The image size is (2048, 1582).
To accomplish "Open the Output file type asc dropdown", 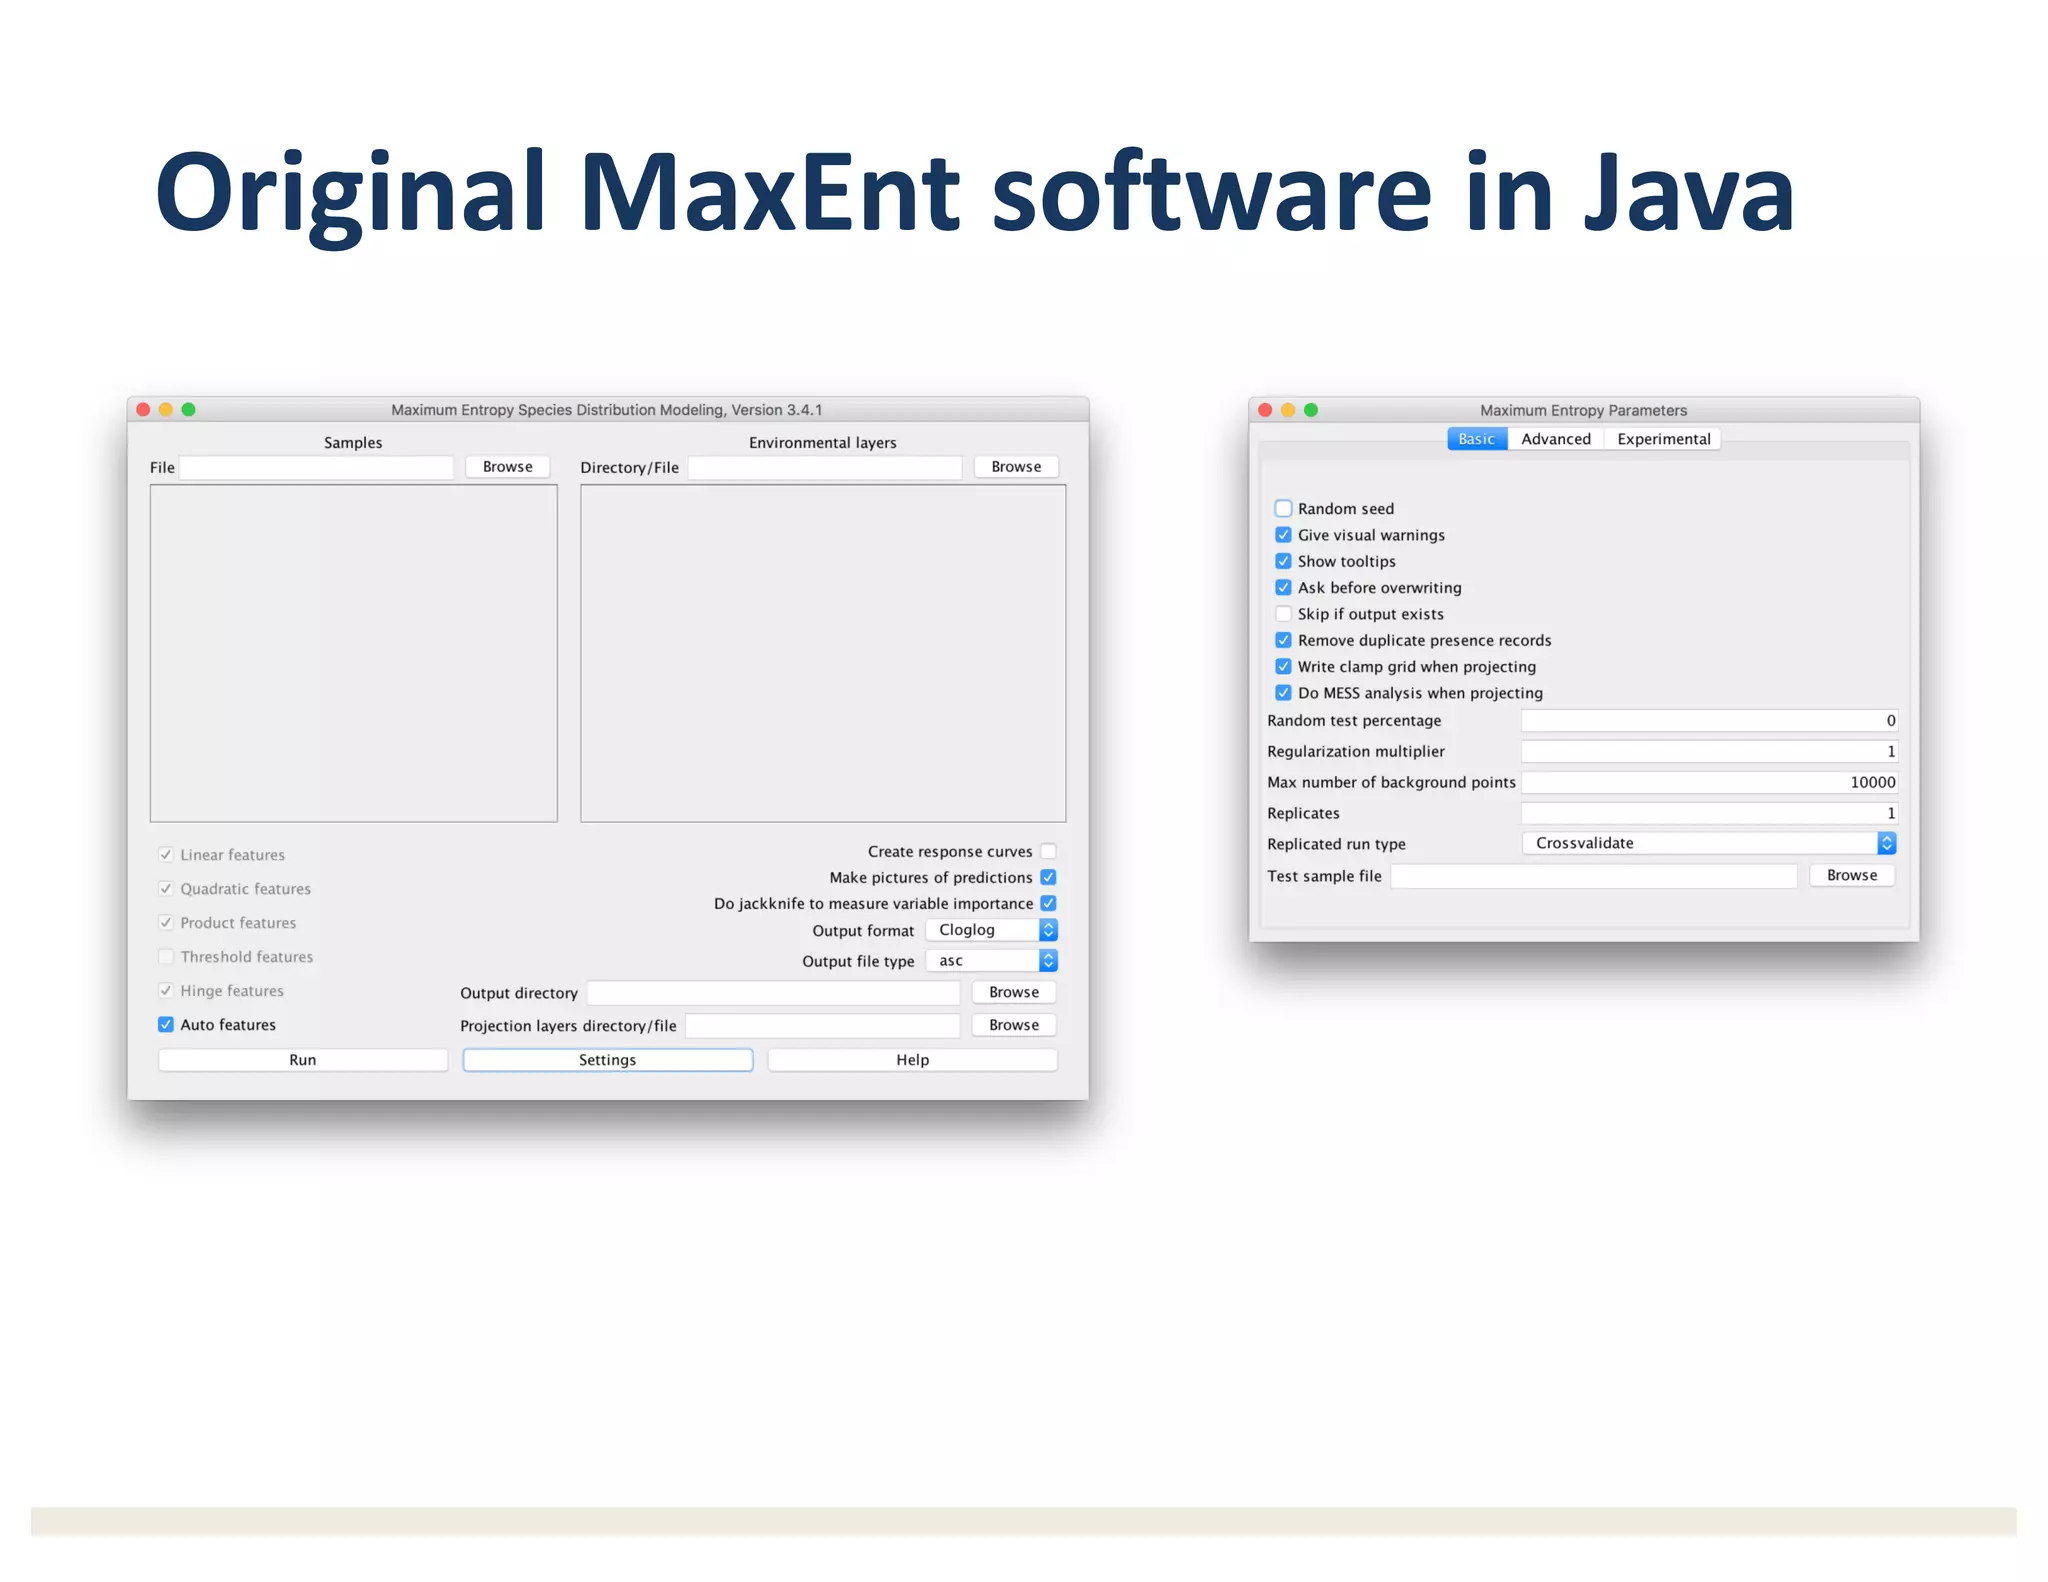I will [992, 961].
